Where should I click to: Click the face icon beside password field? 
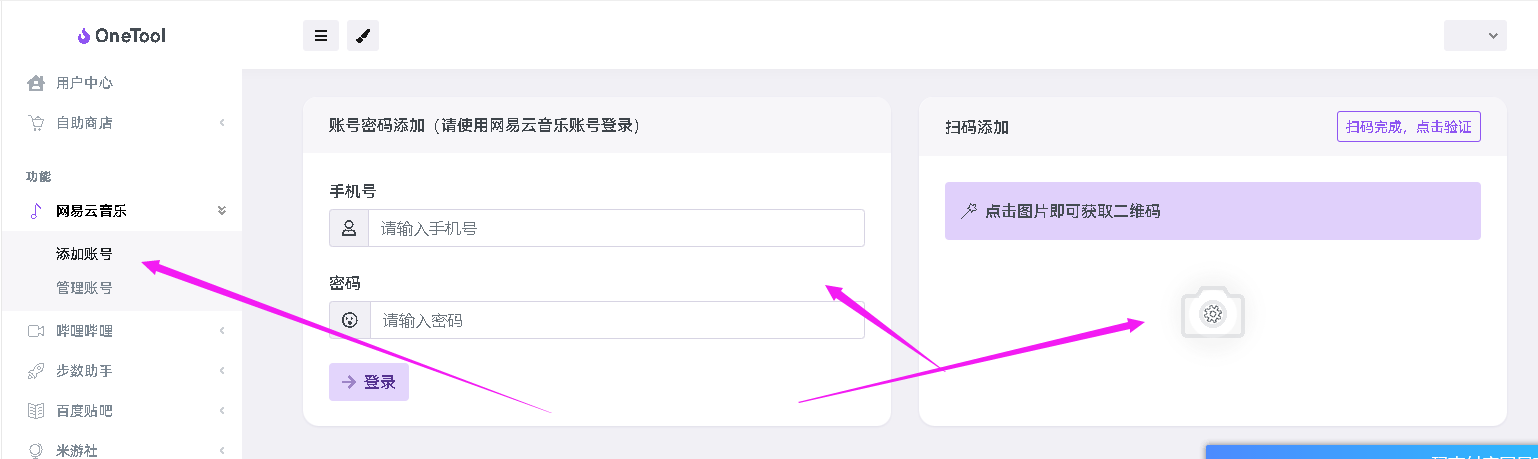pos(350,320)
